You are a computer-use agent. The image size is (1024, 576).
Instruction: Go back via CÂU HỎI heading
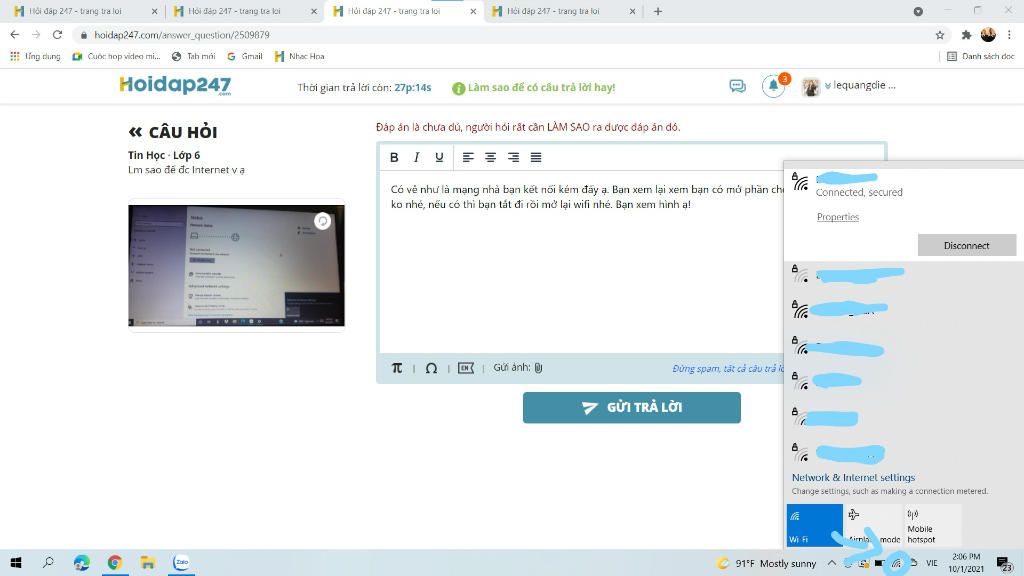coord(173,132)
